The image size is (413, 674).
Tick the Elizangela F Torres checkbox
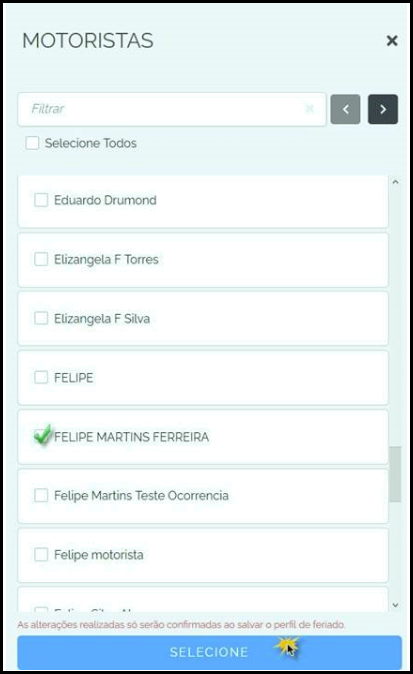pyautogui.click(x=41, y=259)
